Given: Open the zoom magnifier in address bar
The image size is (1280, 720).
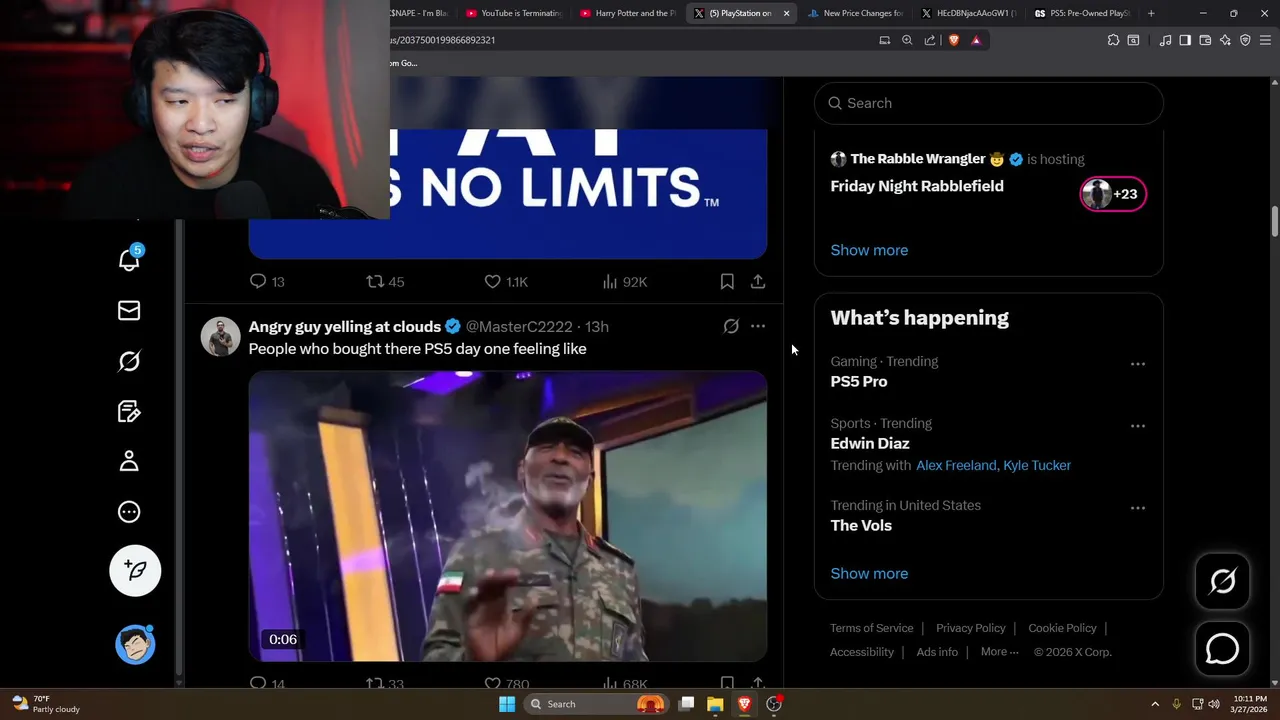Looking at the screenshot, I should tap(907, 40).
